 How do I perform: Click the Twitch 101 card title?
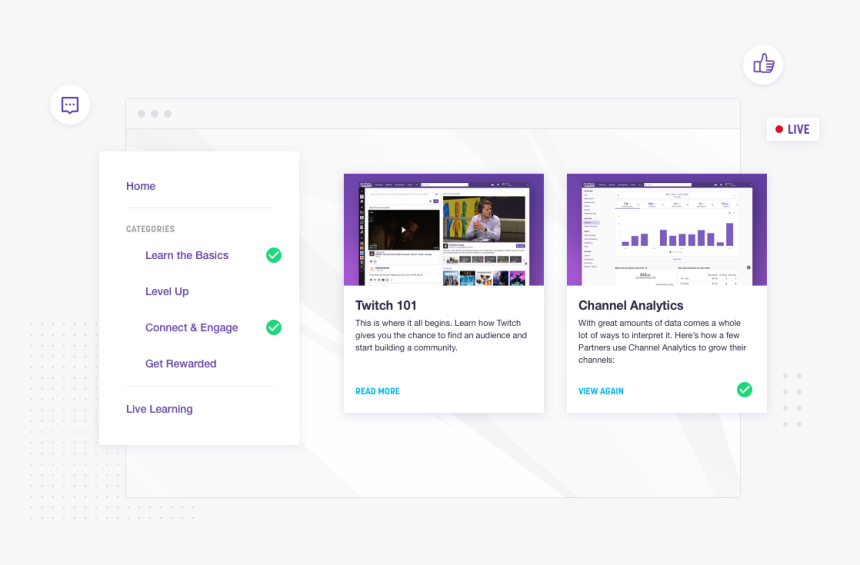tap(386, 306)
